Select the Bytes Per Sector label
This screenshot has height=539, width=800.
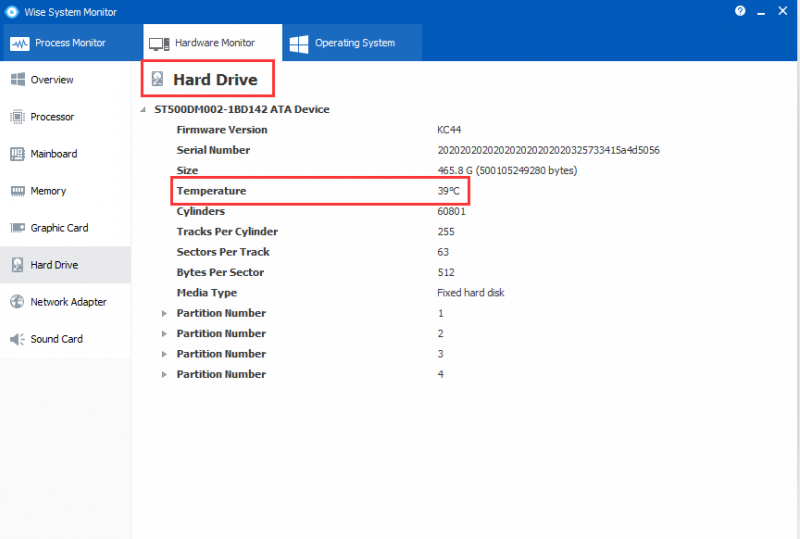coord(220,273)
